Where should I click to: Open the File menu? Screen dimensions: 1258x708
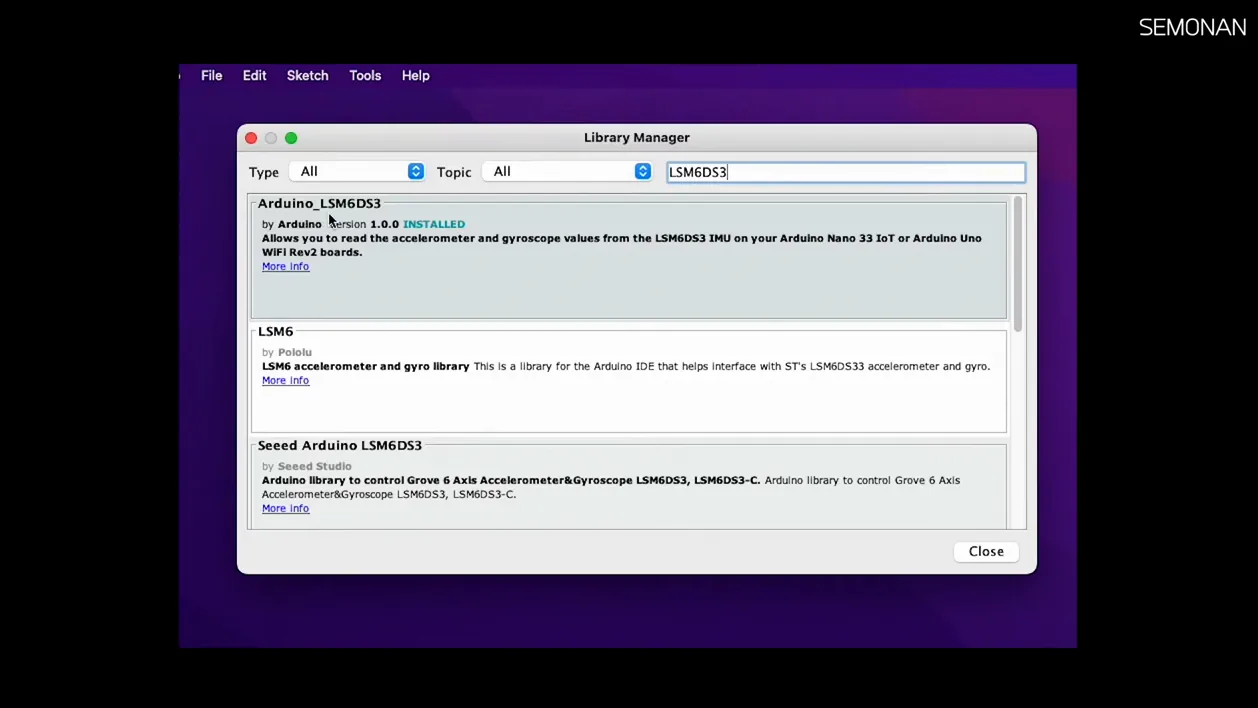(x=211, y=76)
